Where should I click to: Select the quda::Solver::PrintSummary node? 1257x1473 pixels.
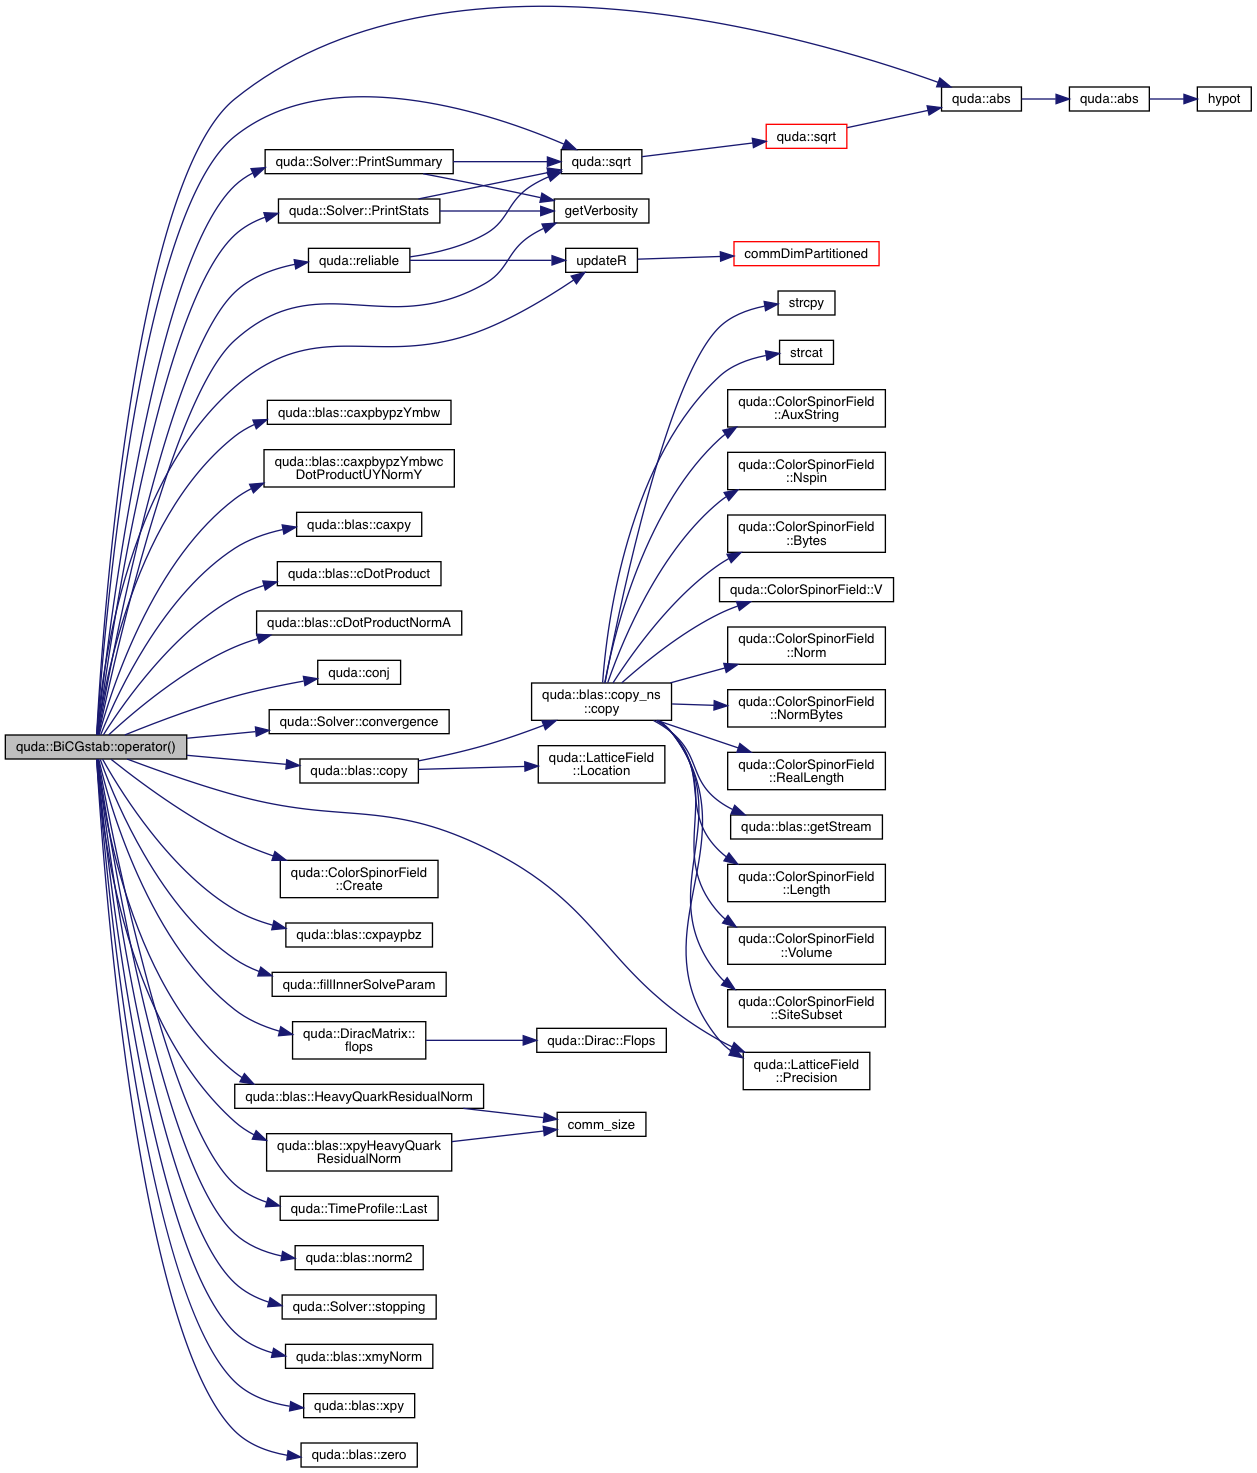(358, 162)
